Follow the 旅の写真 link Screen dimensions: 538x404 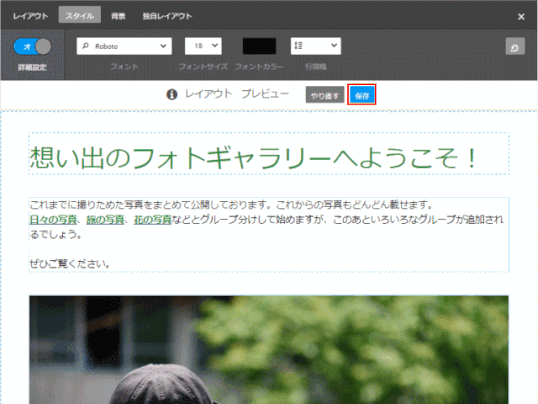[x=105, y=219]
